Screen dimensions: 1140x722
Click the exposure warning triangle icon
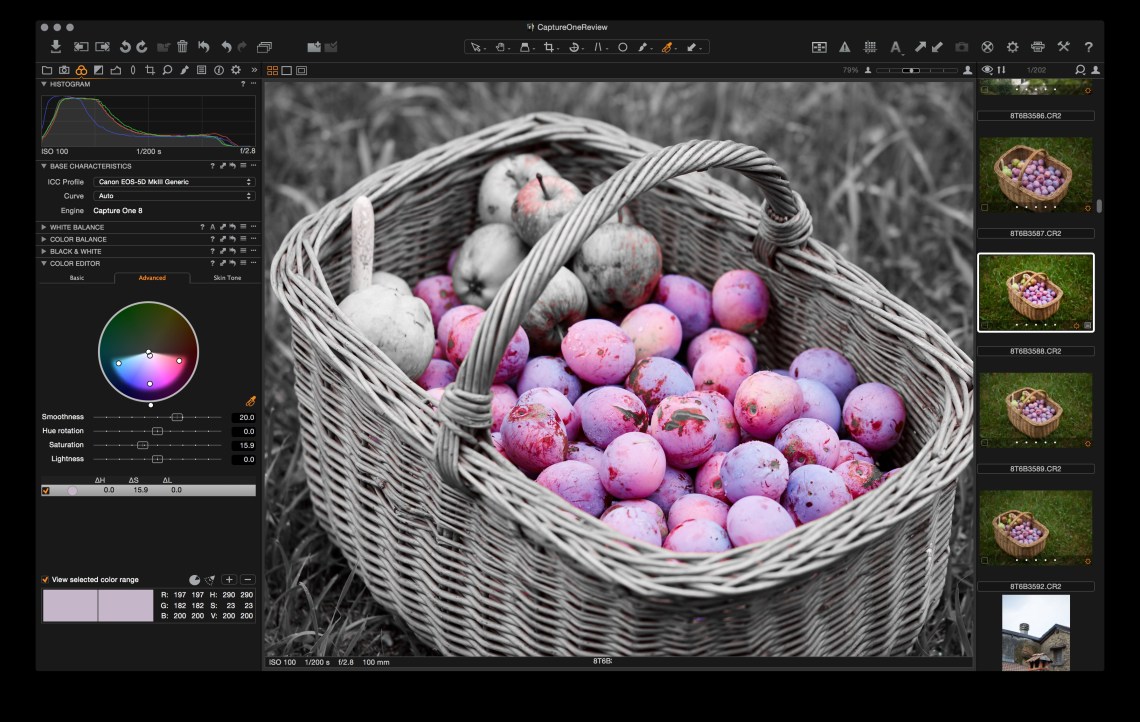(x=845, y=47)
